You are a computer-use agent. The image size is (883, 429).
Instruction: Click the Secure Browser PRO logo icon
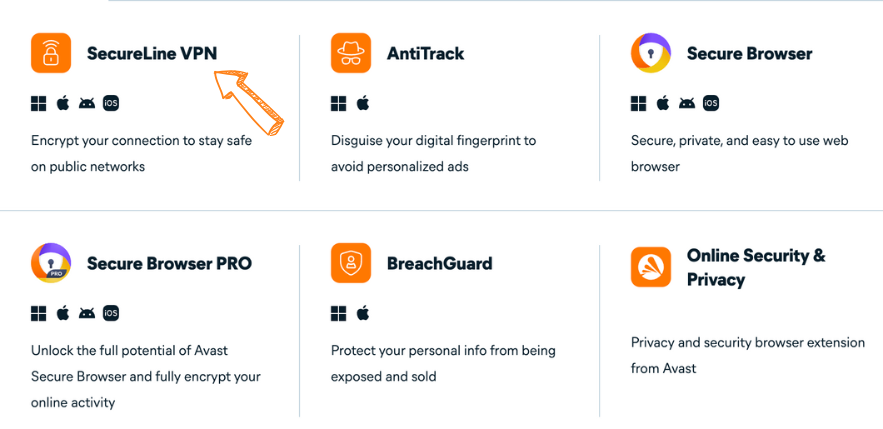tap(51, 263)
